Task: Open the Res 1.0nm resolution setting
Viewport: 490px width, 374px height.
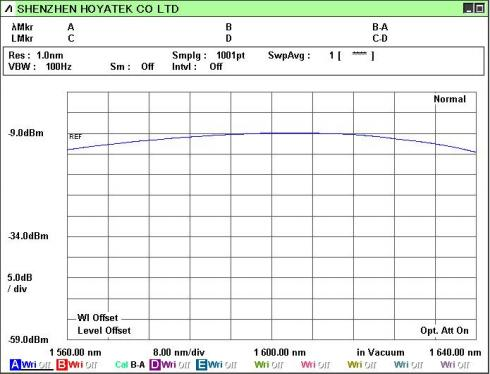Action: click(x=36, y=55)
